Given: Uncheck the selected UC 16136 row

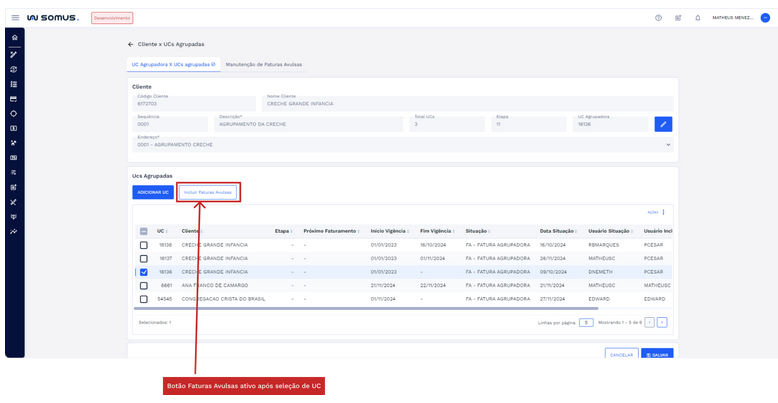Looking at the screenshot, I should click(x=144, y=272).
